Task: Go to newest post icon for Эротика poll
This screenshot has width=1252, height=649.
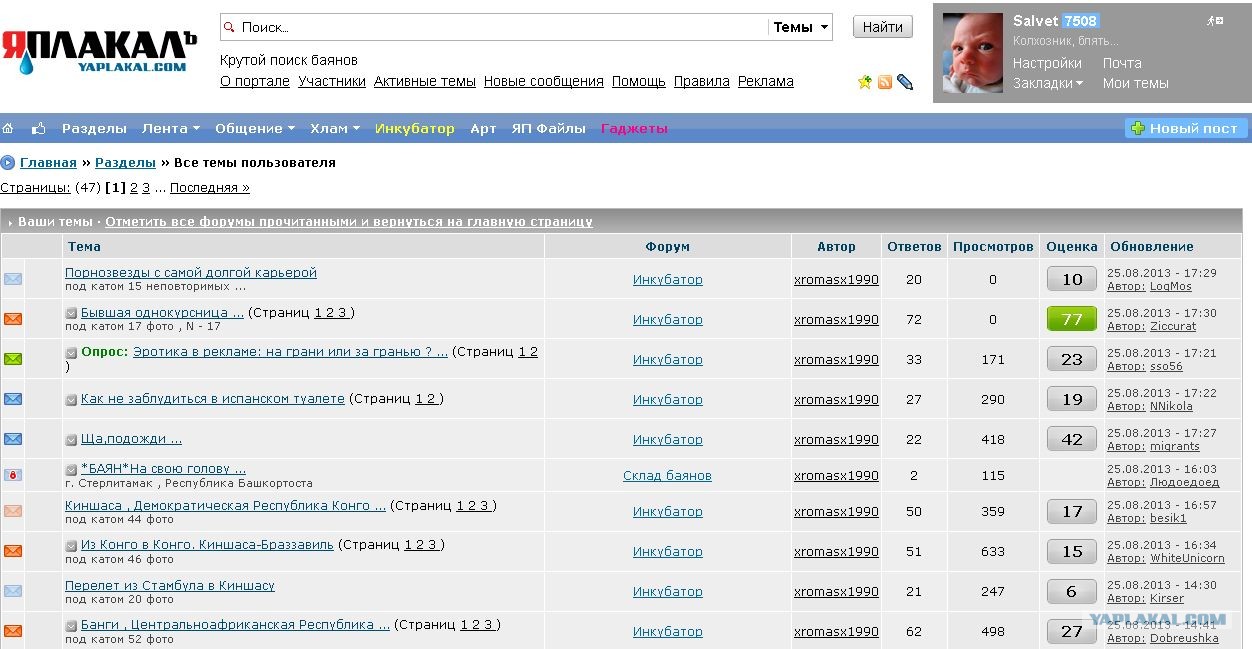Action: tap(71, 353)
